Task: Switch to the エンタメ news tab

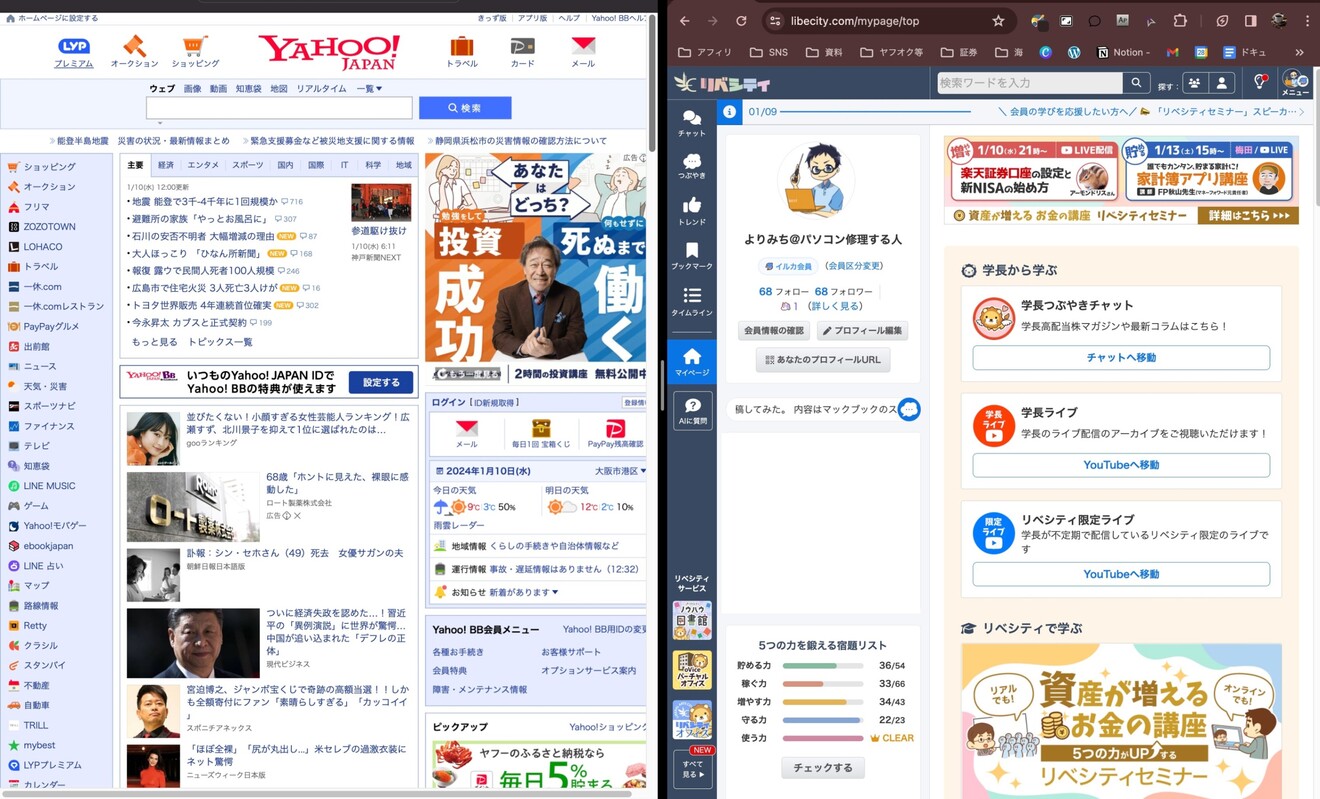Action: pos(203,165)
